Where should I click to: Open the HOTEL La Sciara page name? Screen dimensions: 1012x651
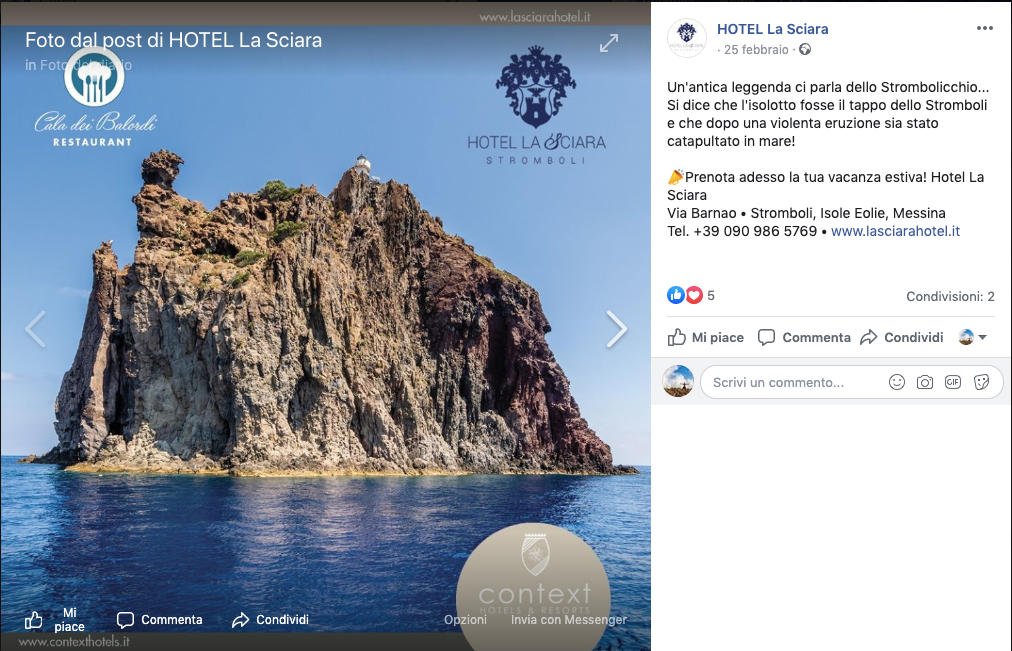point(773,29)
